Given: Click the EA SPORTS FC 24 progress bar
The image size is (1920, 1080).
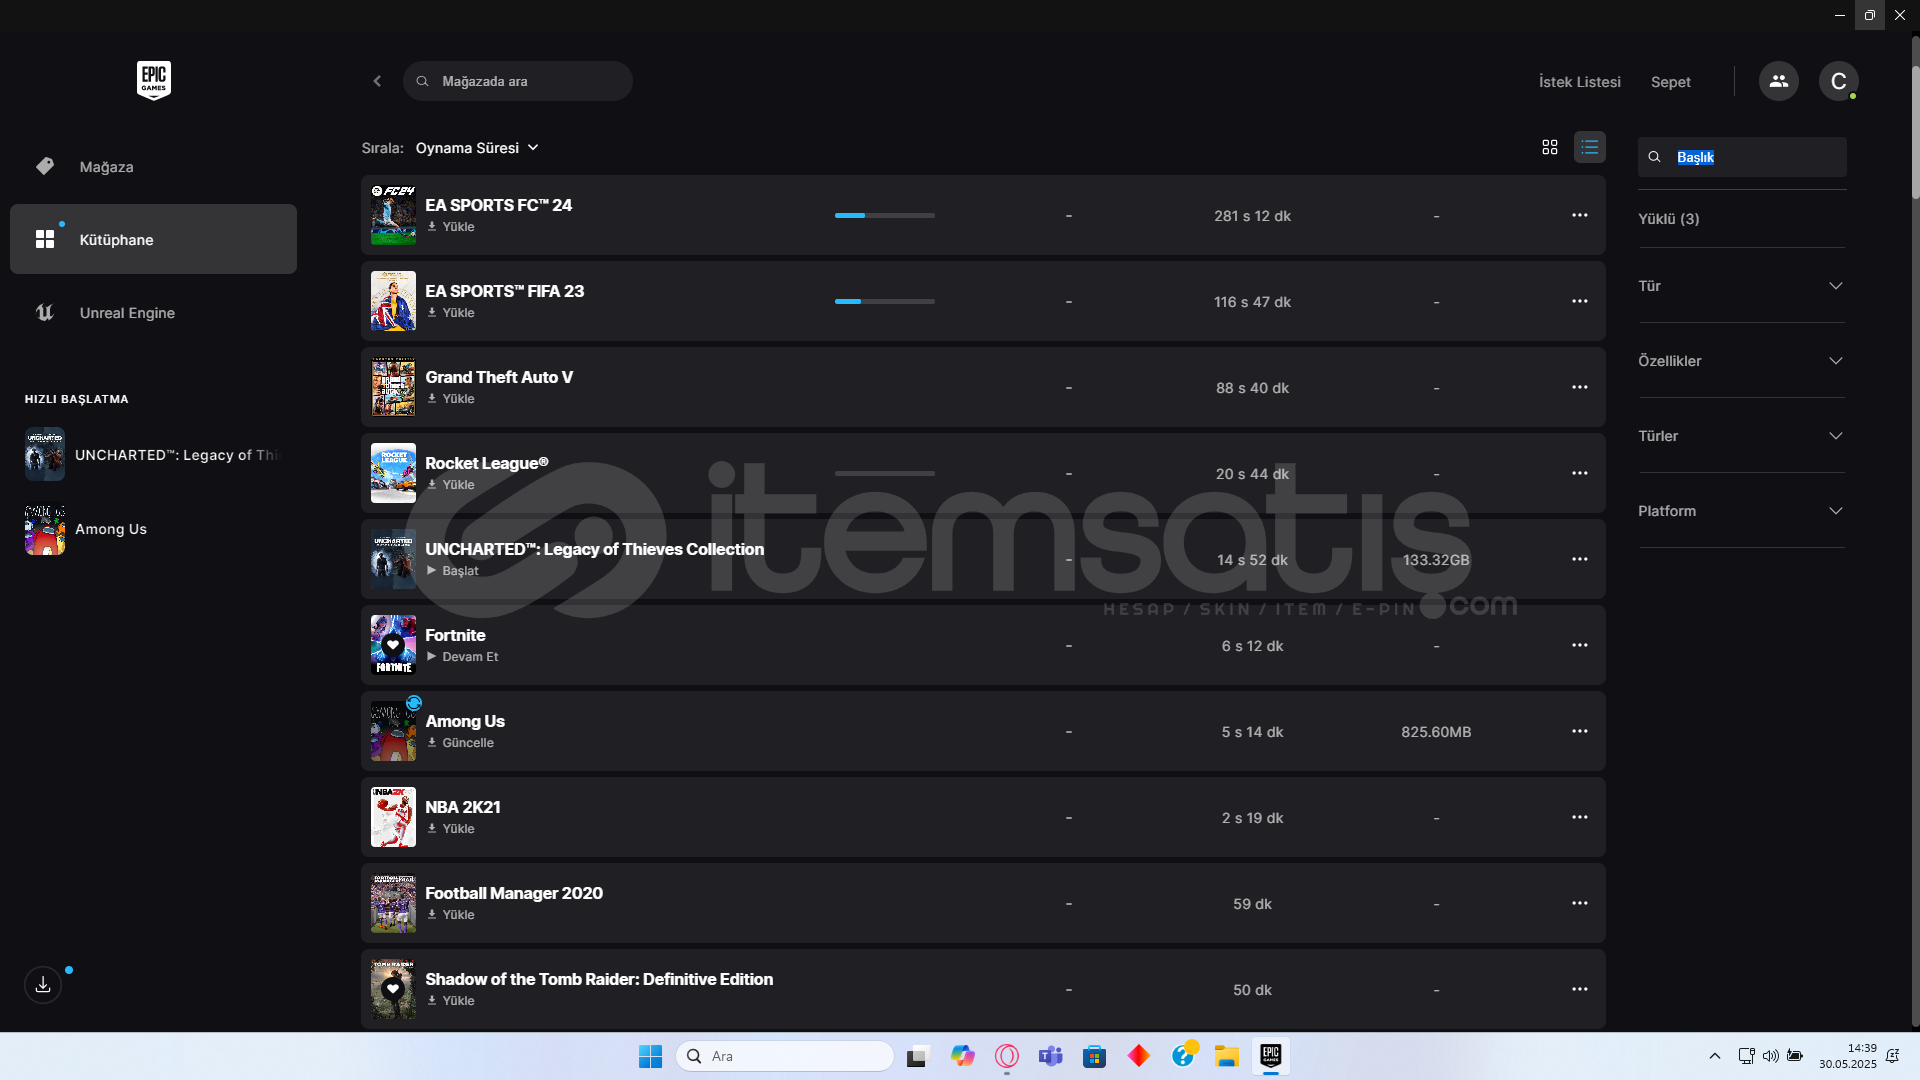Looking at the screenshot, I should click(885, 215).
